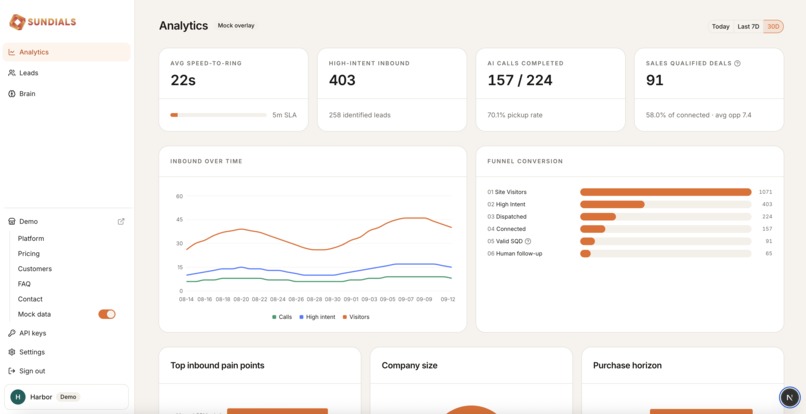Click the Mock overlay badge

tap(236, 26)
